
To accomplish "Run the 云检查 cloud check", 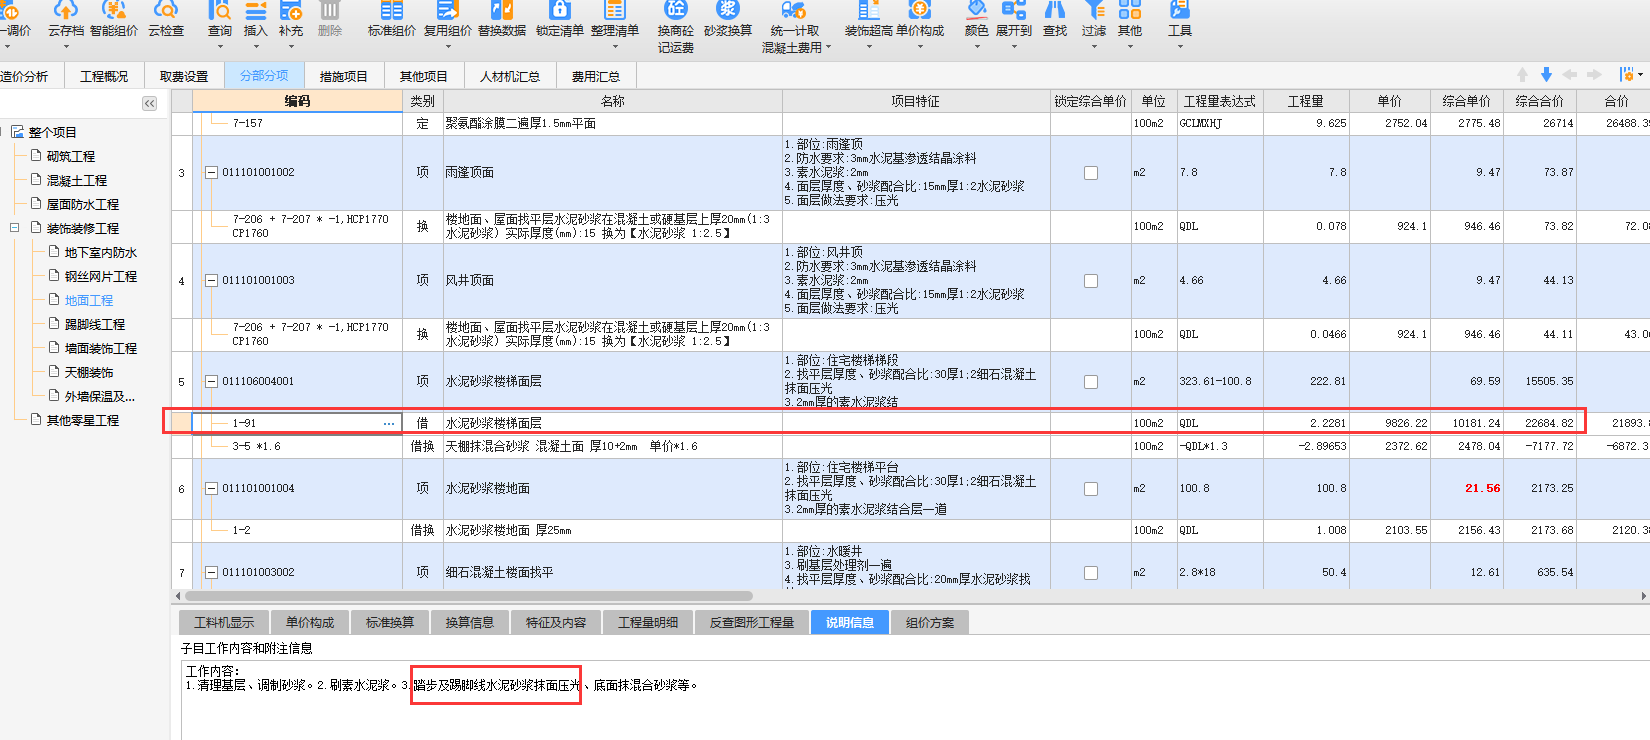I will [x=166, y=10].
